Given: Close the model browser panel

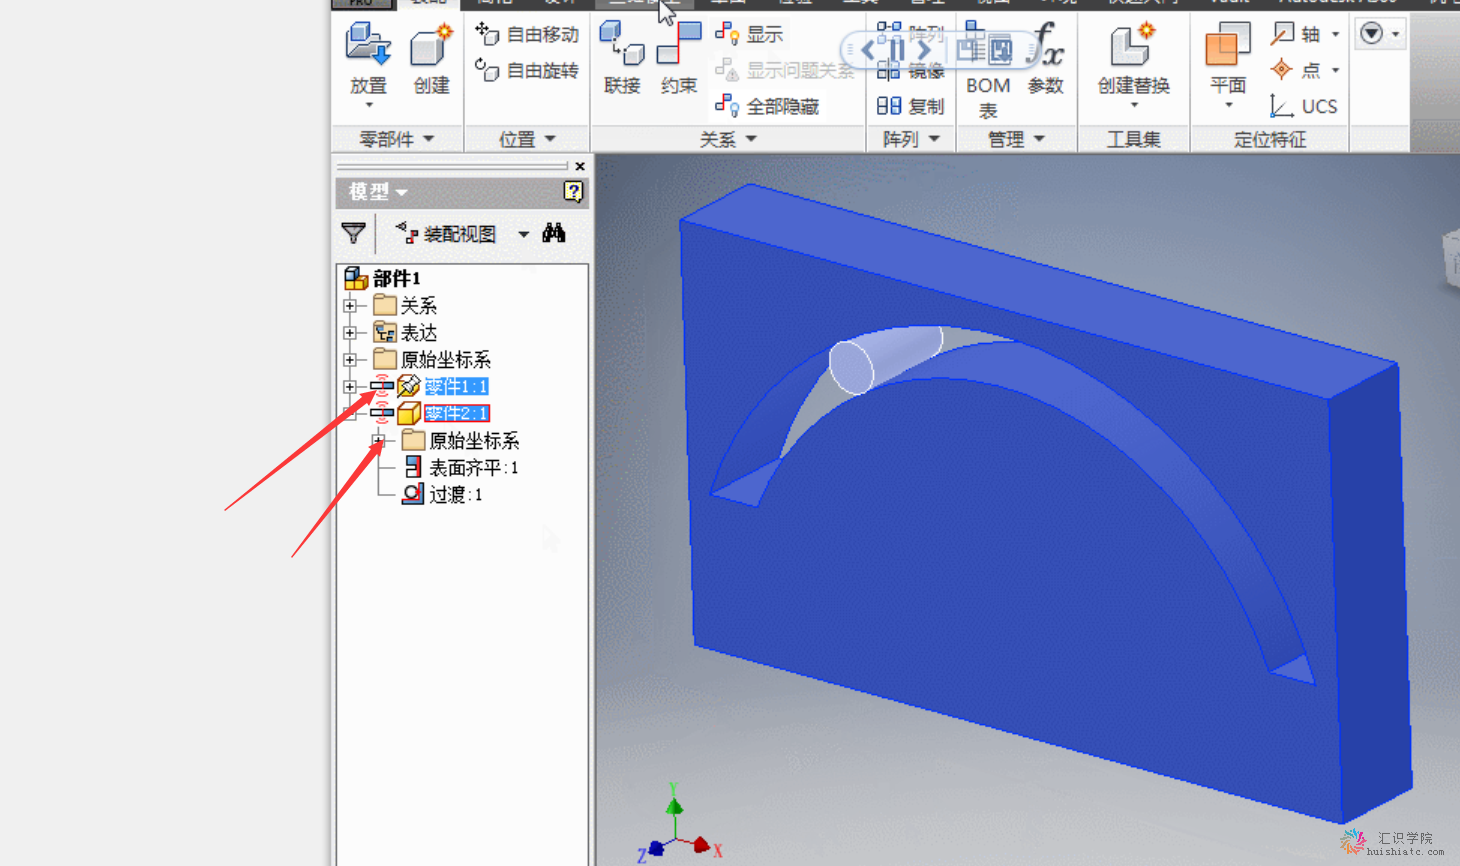Looking at the screenshot, I should 580,166.
